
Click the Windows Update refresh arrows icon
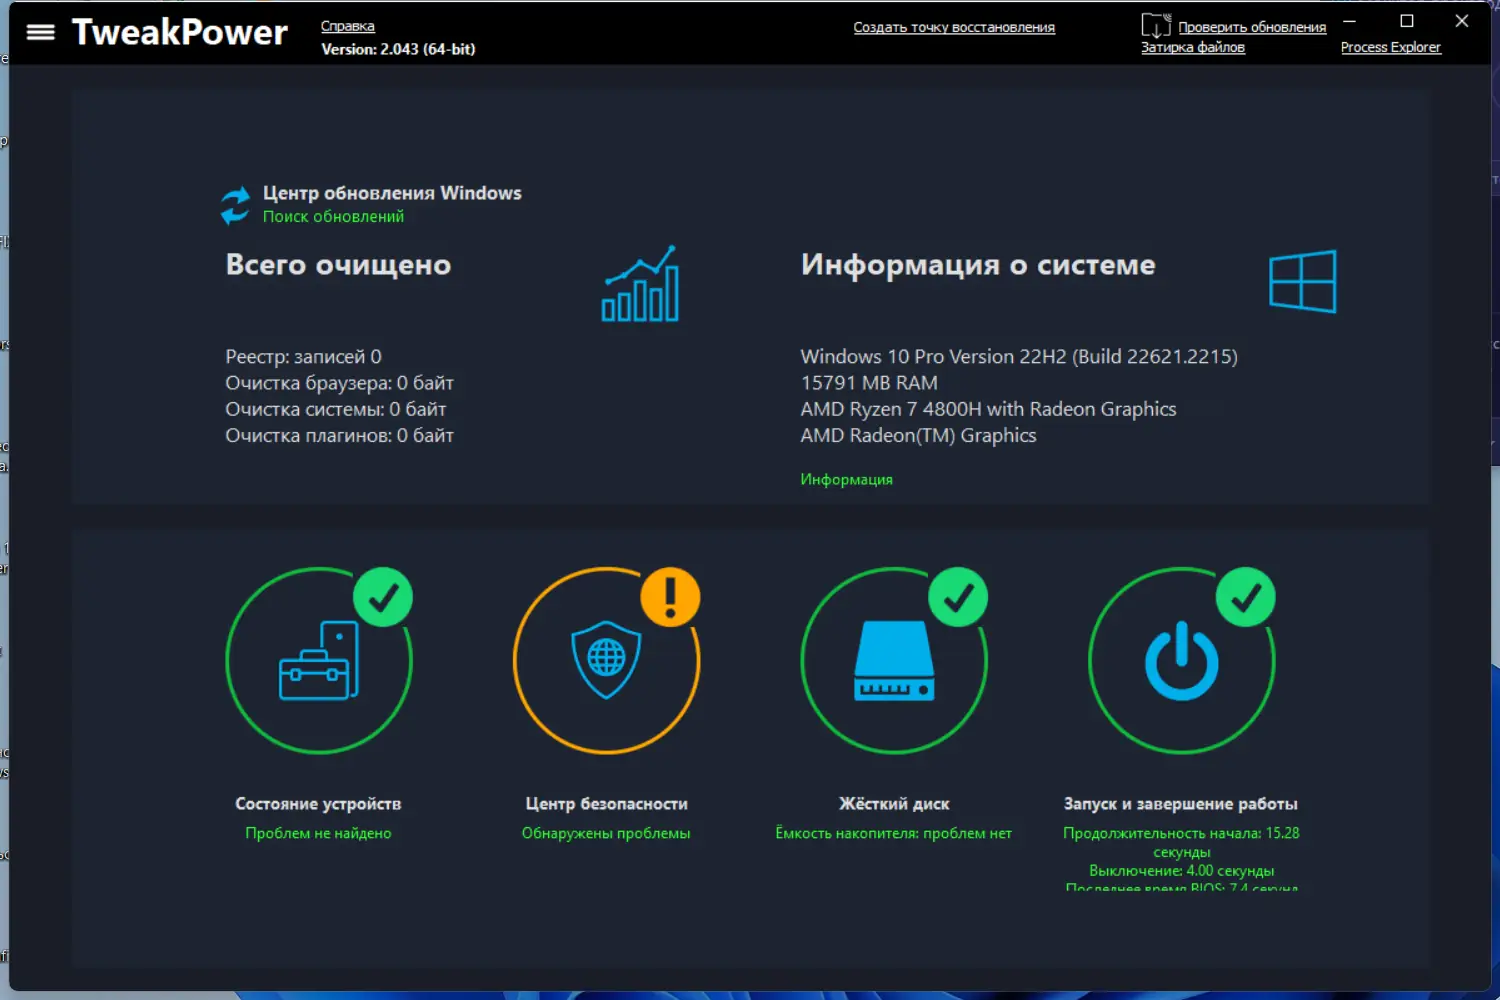point(235,205)
